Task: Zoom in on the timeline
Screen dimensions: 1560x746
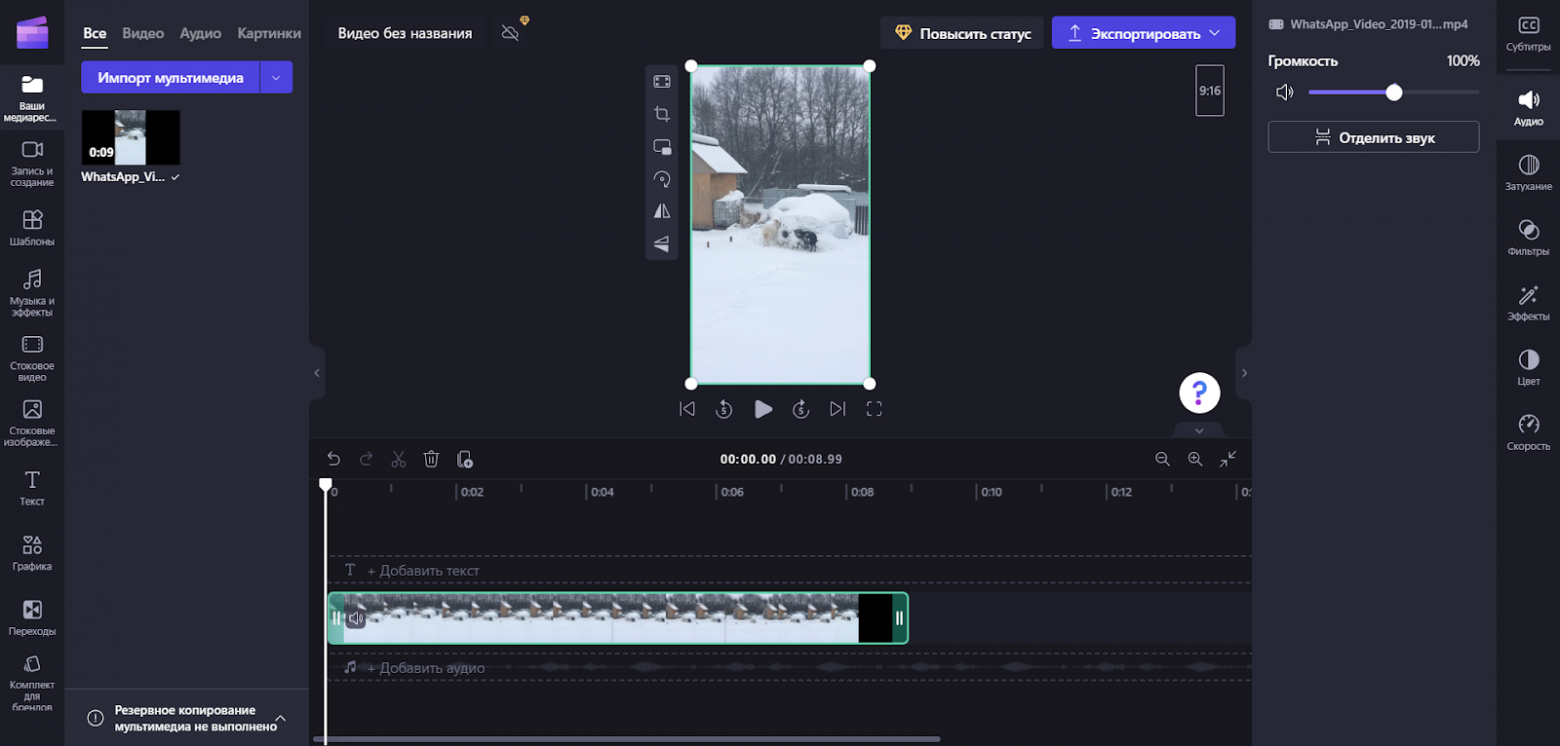Action: click(x=1195, y=459)
